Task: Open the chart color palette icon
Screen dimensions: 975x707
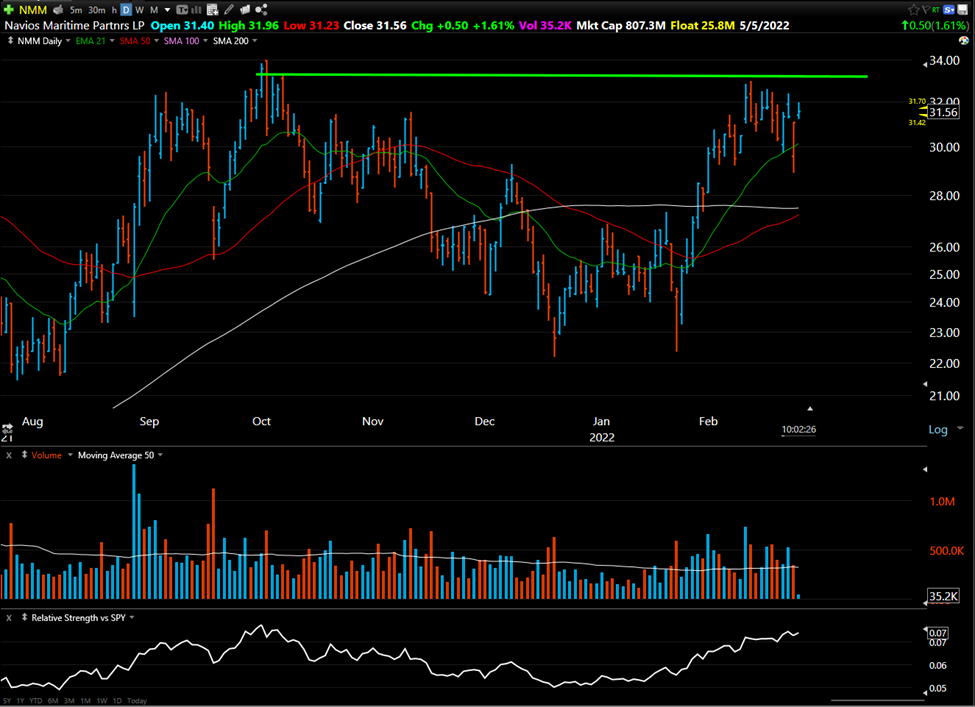Action: [964, 40]
